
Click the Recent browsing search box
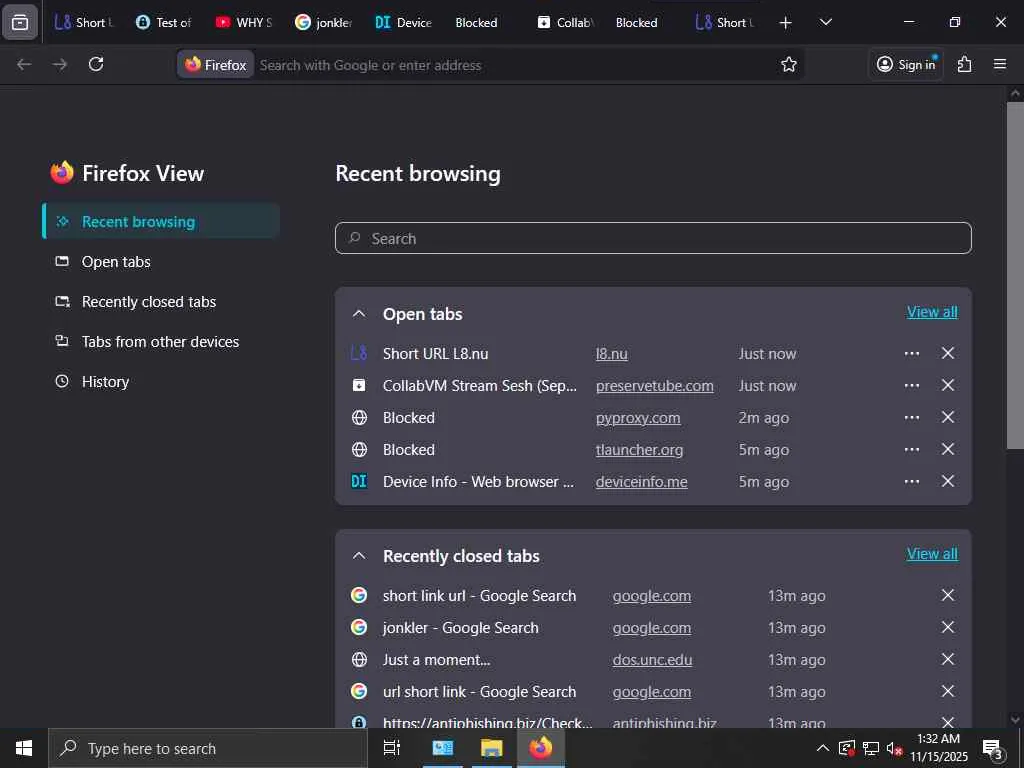click(653, 238)
